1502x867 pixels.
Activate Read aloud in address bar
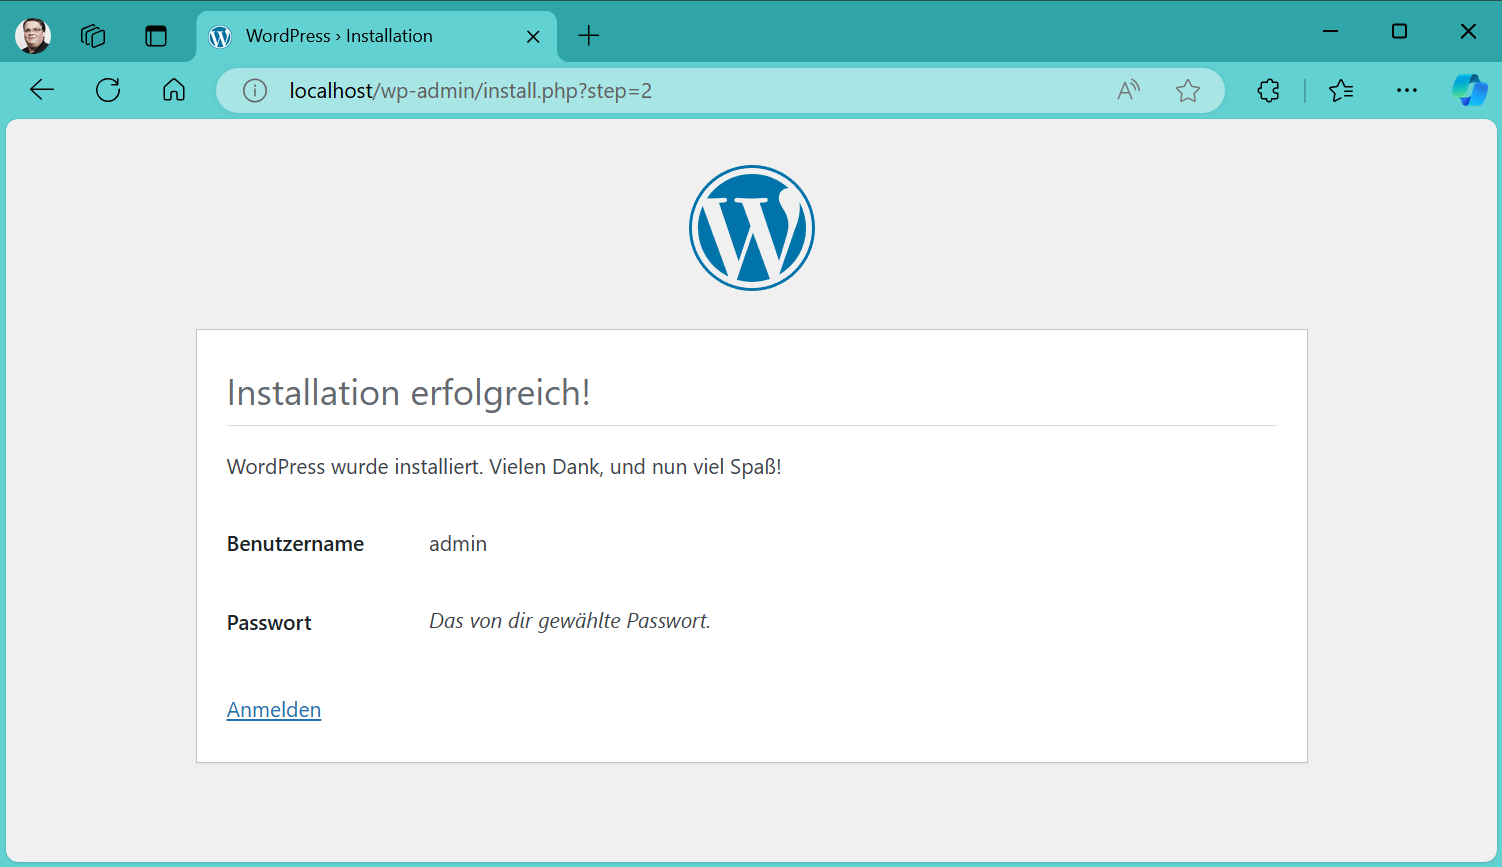(x=1129, y=91)
